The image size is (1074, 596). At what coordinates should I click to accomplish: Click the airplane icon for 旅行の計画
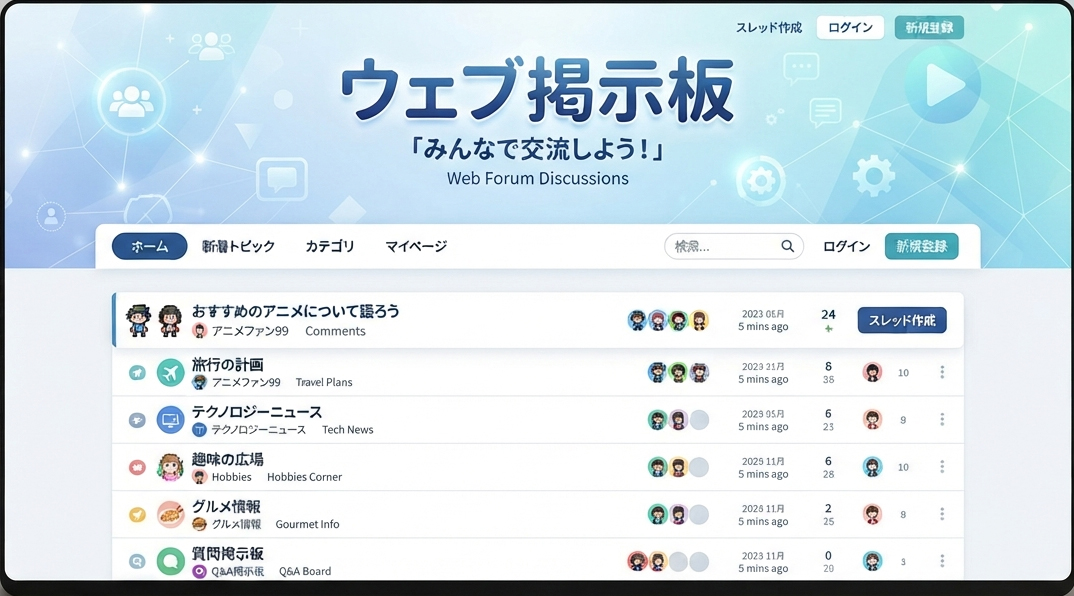click(x=171, y=373)
